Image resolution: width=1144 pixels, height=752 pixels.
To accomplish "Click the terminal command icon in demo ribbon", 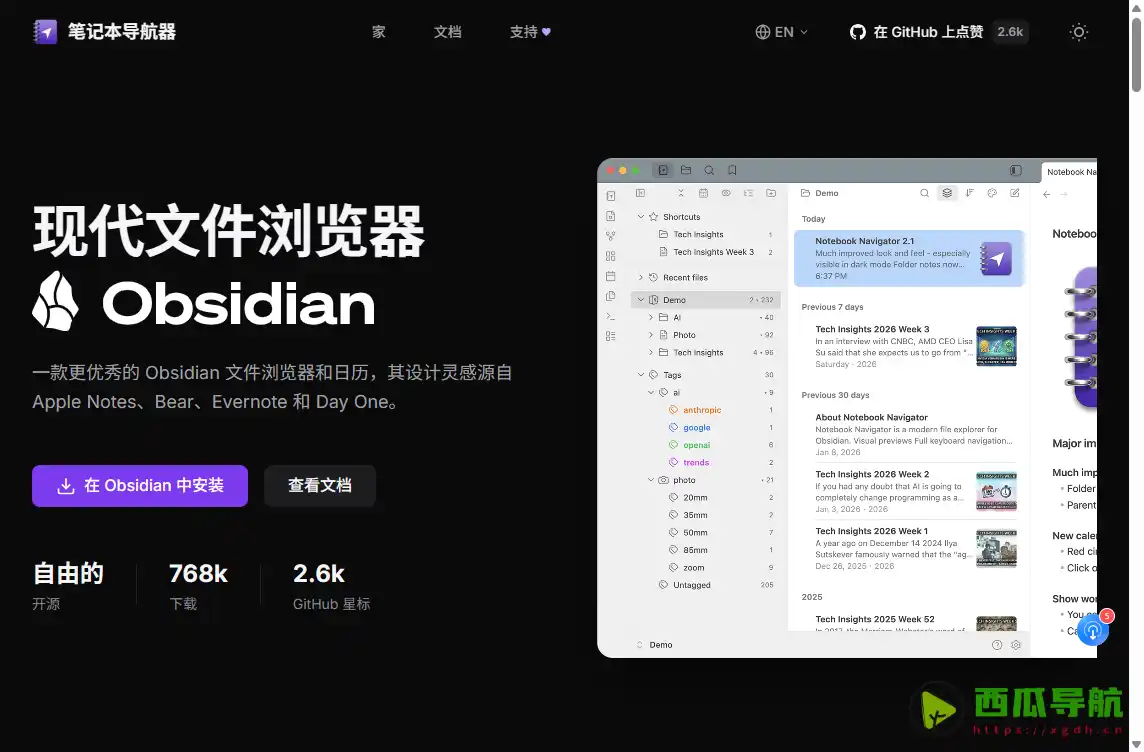I will [x=611, y=317].
